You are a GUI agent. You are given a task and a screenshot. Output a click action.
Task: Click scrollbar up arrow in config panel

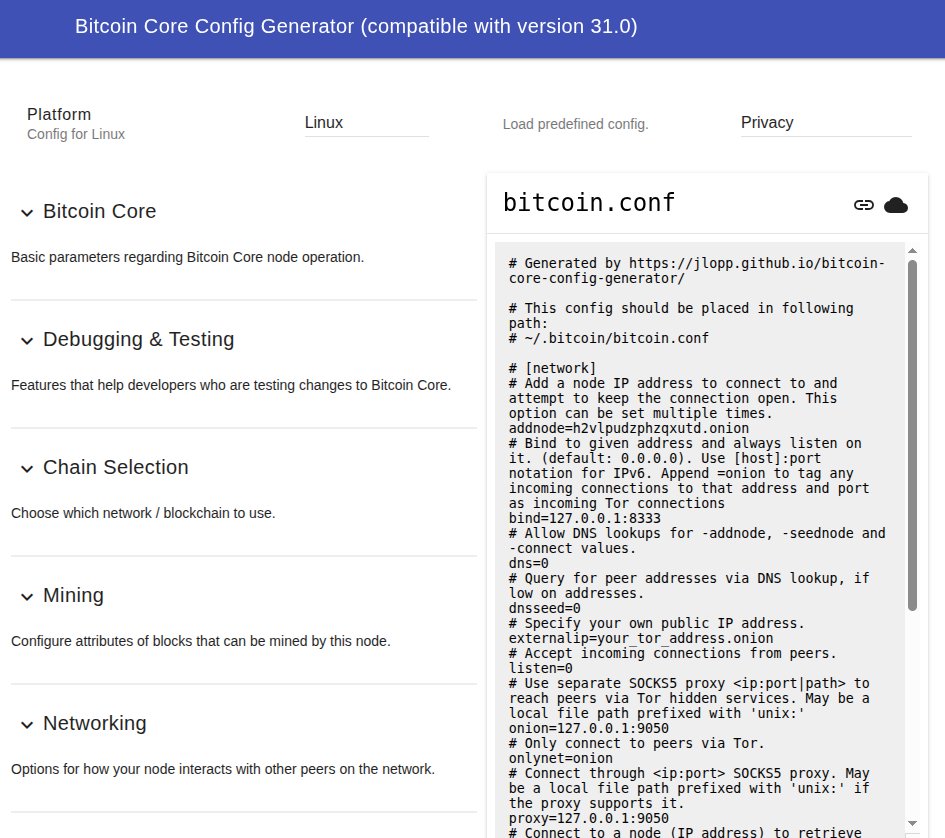[x=912, y=250]
